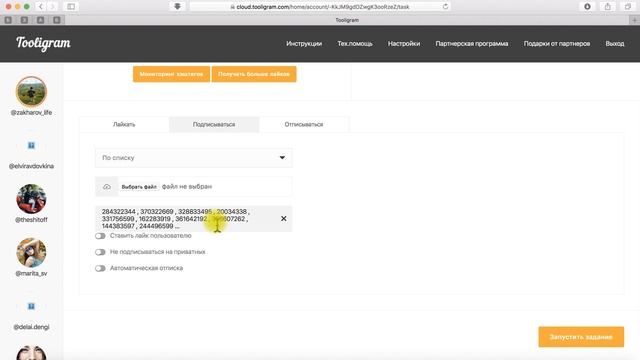The width and height of the screenshot is (640, 360).
Task: Switch to "Отписываться" tab
Action: coord(304,124)
